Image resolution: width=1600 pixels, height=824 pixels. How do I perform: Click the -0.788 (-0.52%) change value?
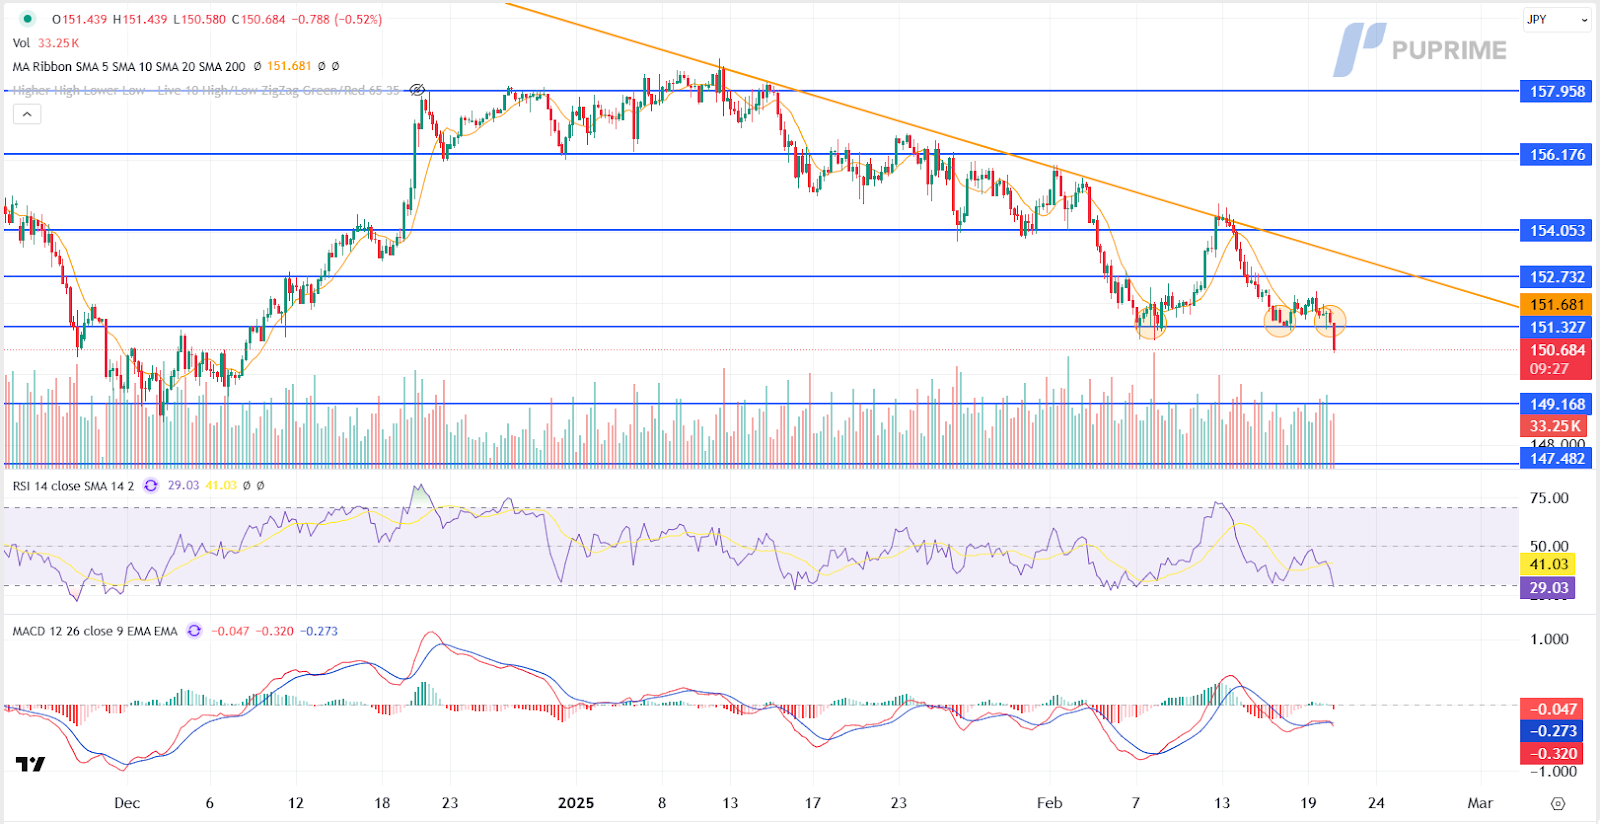tap(337, 19)
